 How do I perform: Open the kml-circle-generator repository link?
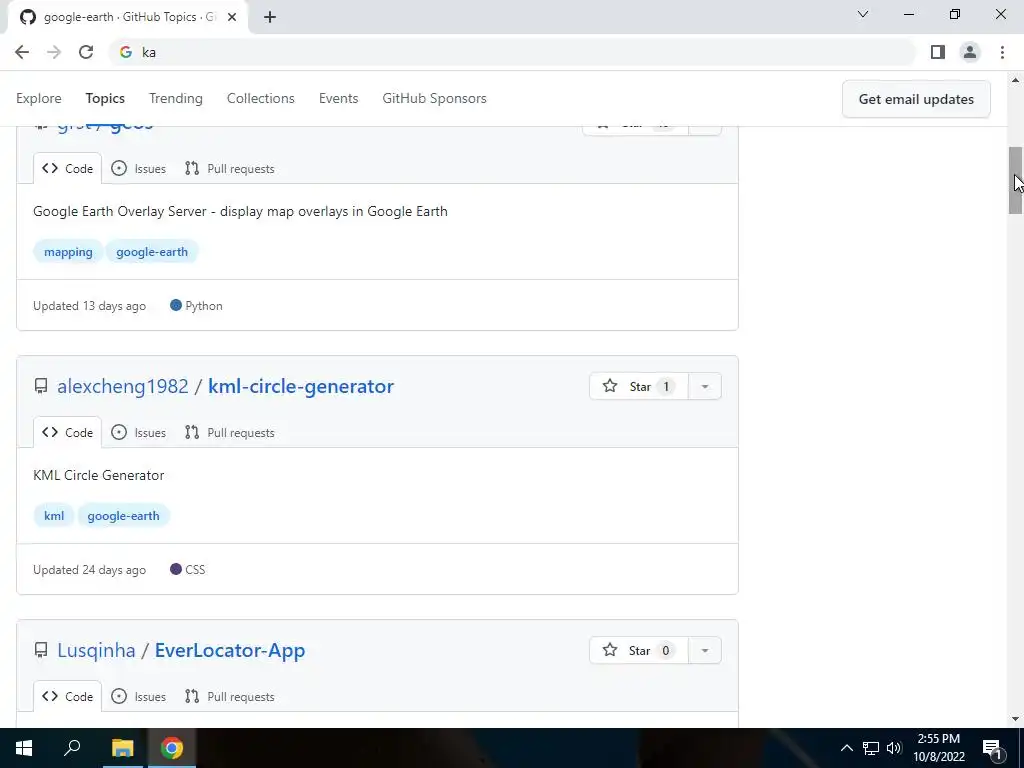301,386
